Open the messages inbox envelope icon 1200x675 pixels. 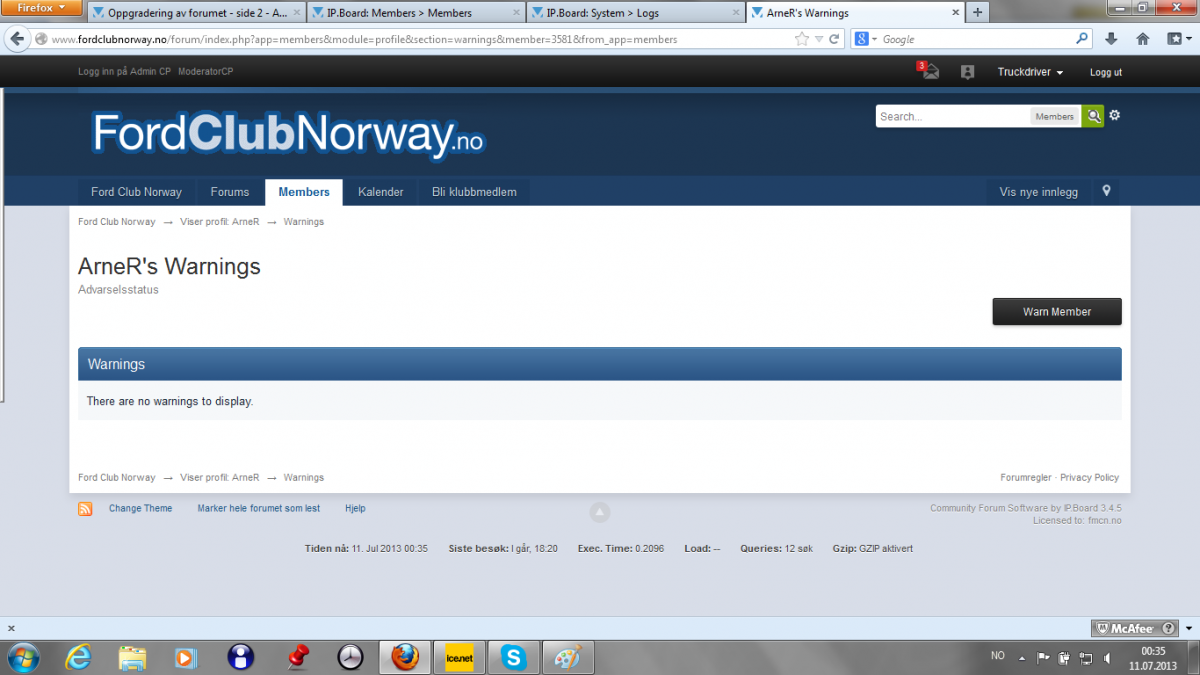pyautogui.click(x=930, y=72)
